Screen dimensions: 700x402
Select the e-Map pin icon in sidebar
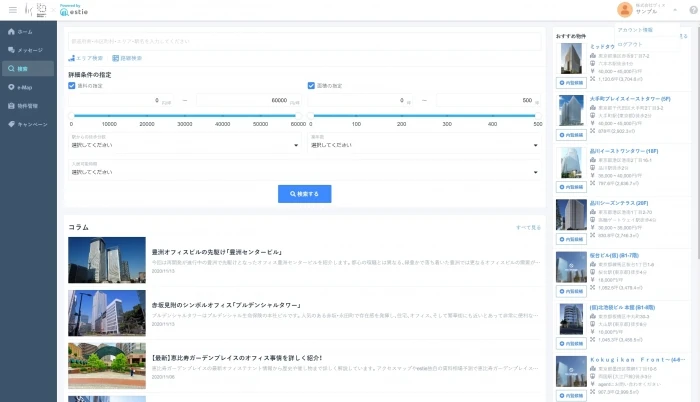pyautogui.click(x=11, y=87)
